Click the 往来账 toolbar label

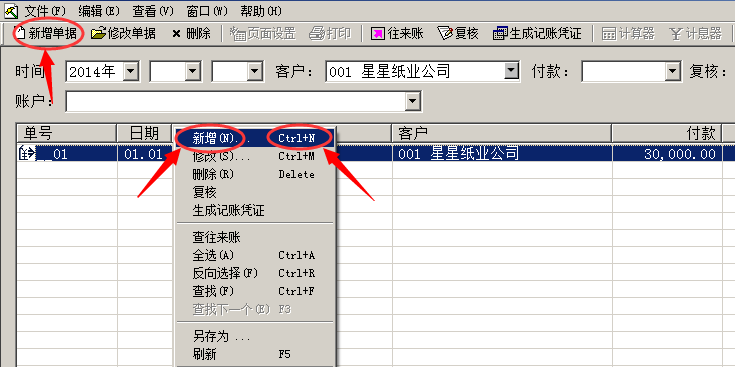coord(405,34)
